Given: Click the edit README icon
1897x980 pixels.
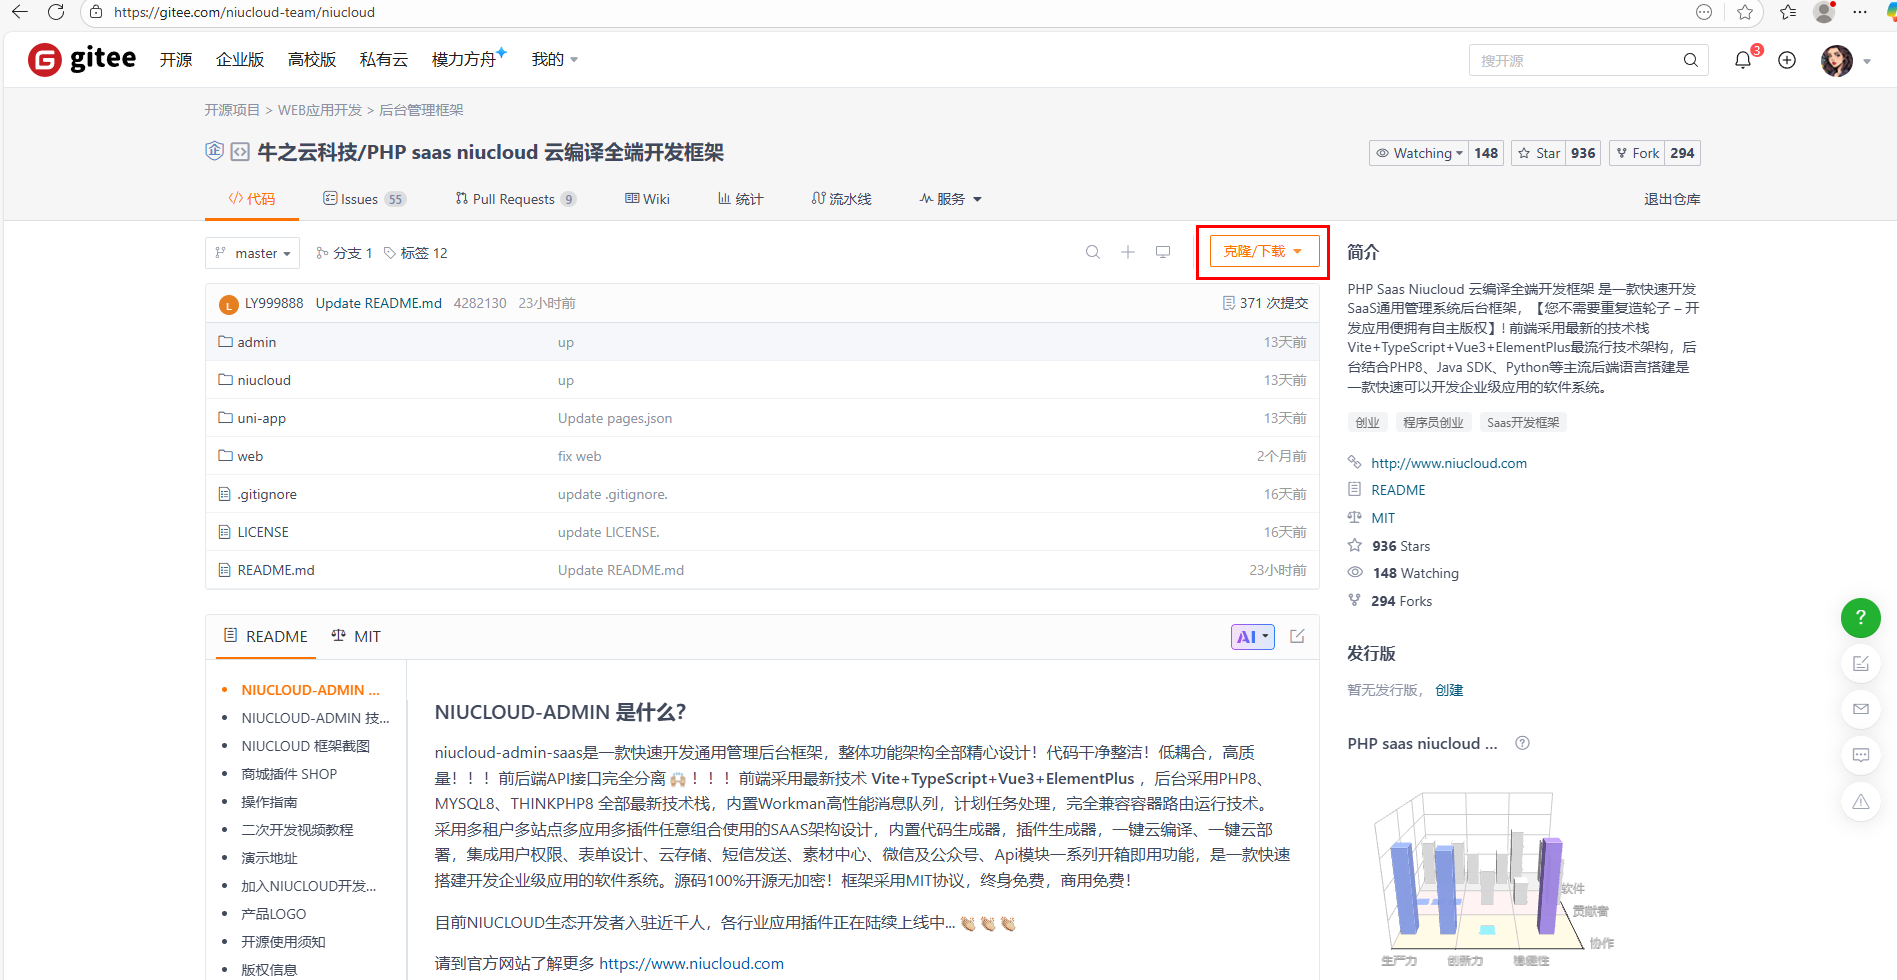Looking at the screenshot, I should pyautogui.click(x=1297, y=637).
